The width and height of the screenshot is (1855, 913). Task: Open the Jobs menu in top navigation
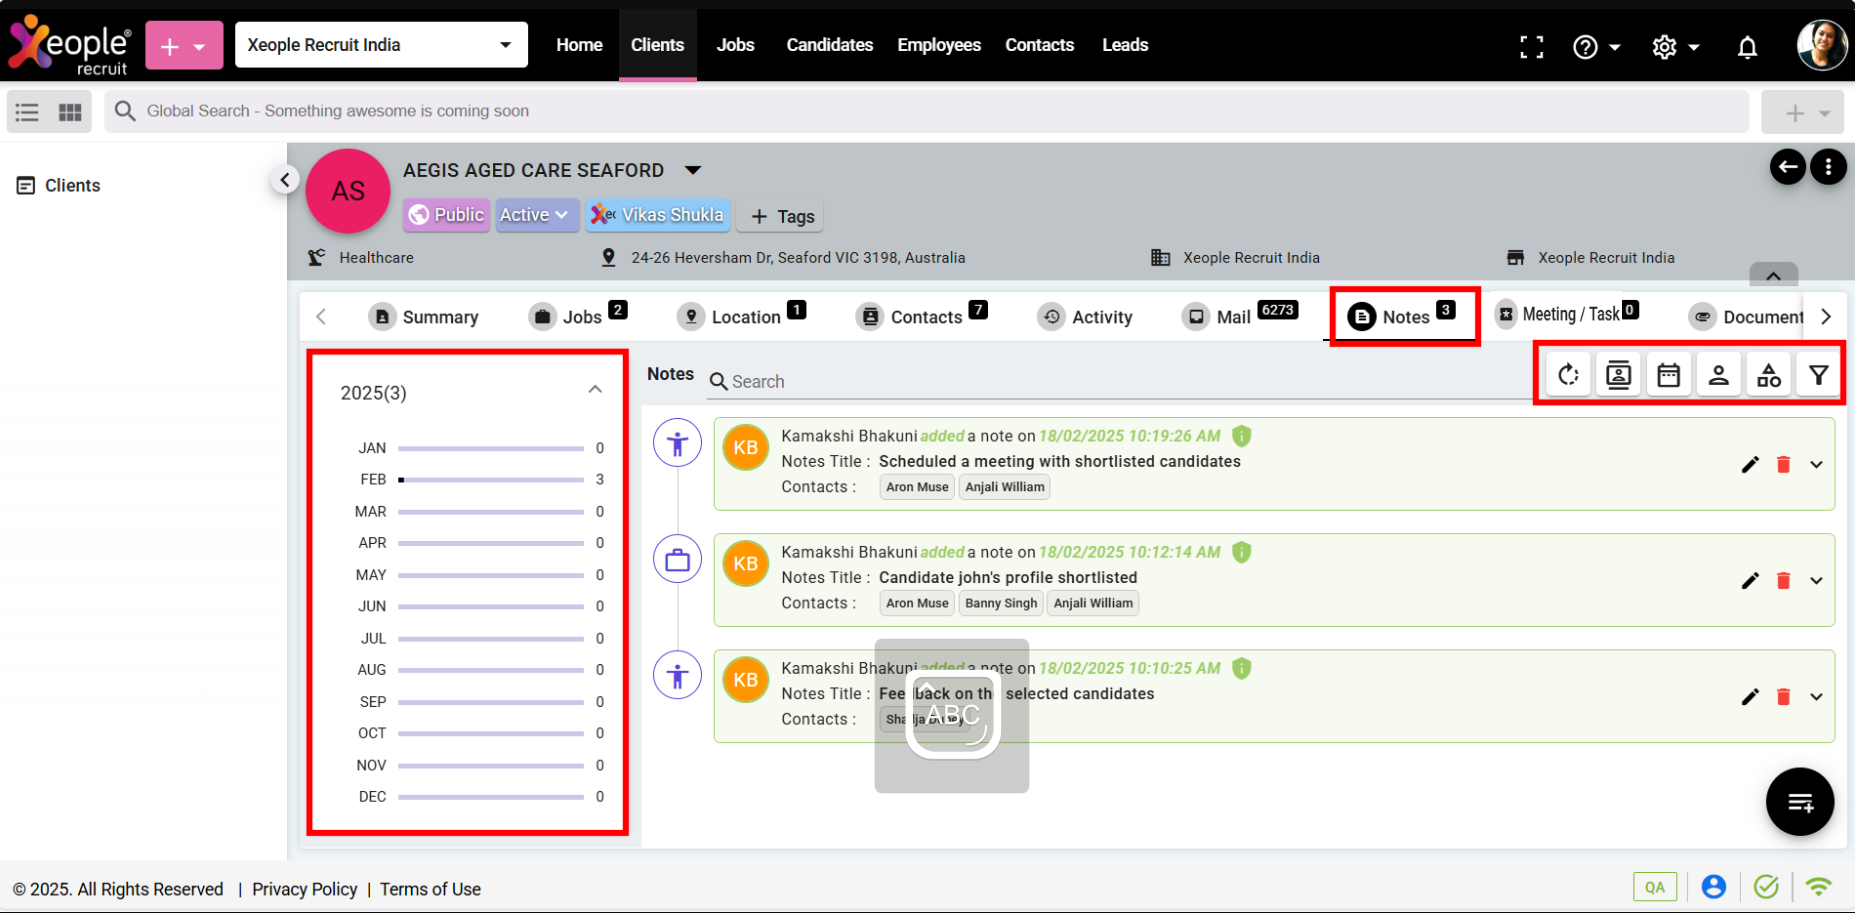click(x=735, y=45)
